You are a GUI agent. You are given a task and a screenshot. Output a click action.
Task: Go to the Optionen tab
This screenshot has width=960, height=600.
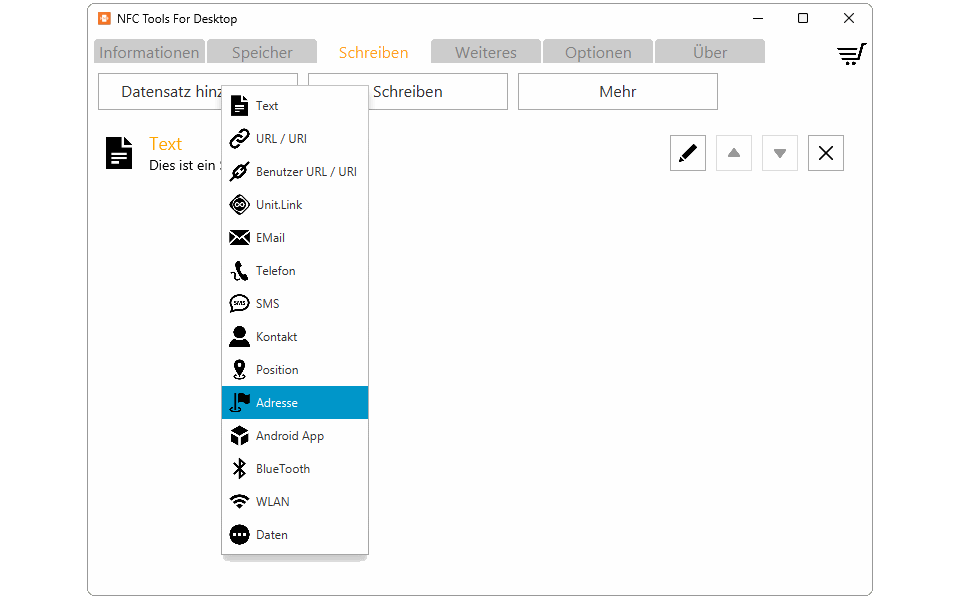pos(598,53)
